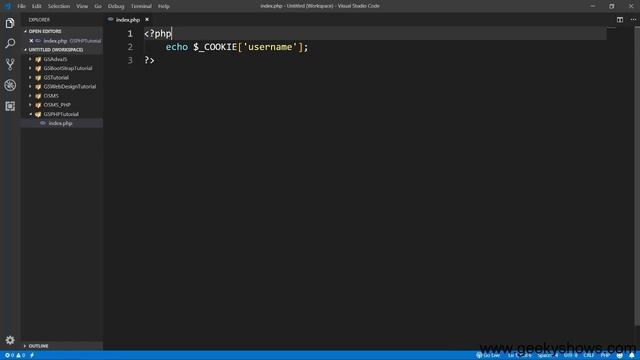640x360 pixels.
Task: Select the GSWebDesignTutorial folder name
Action: coord(70,87)
